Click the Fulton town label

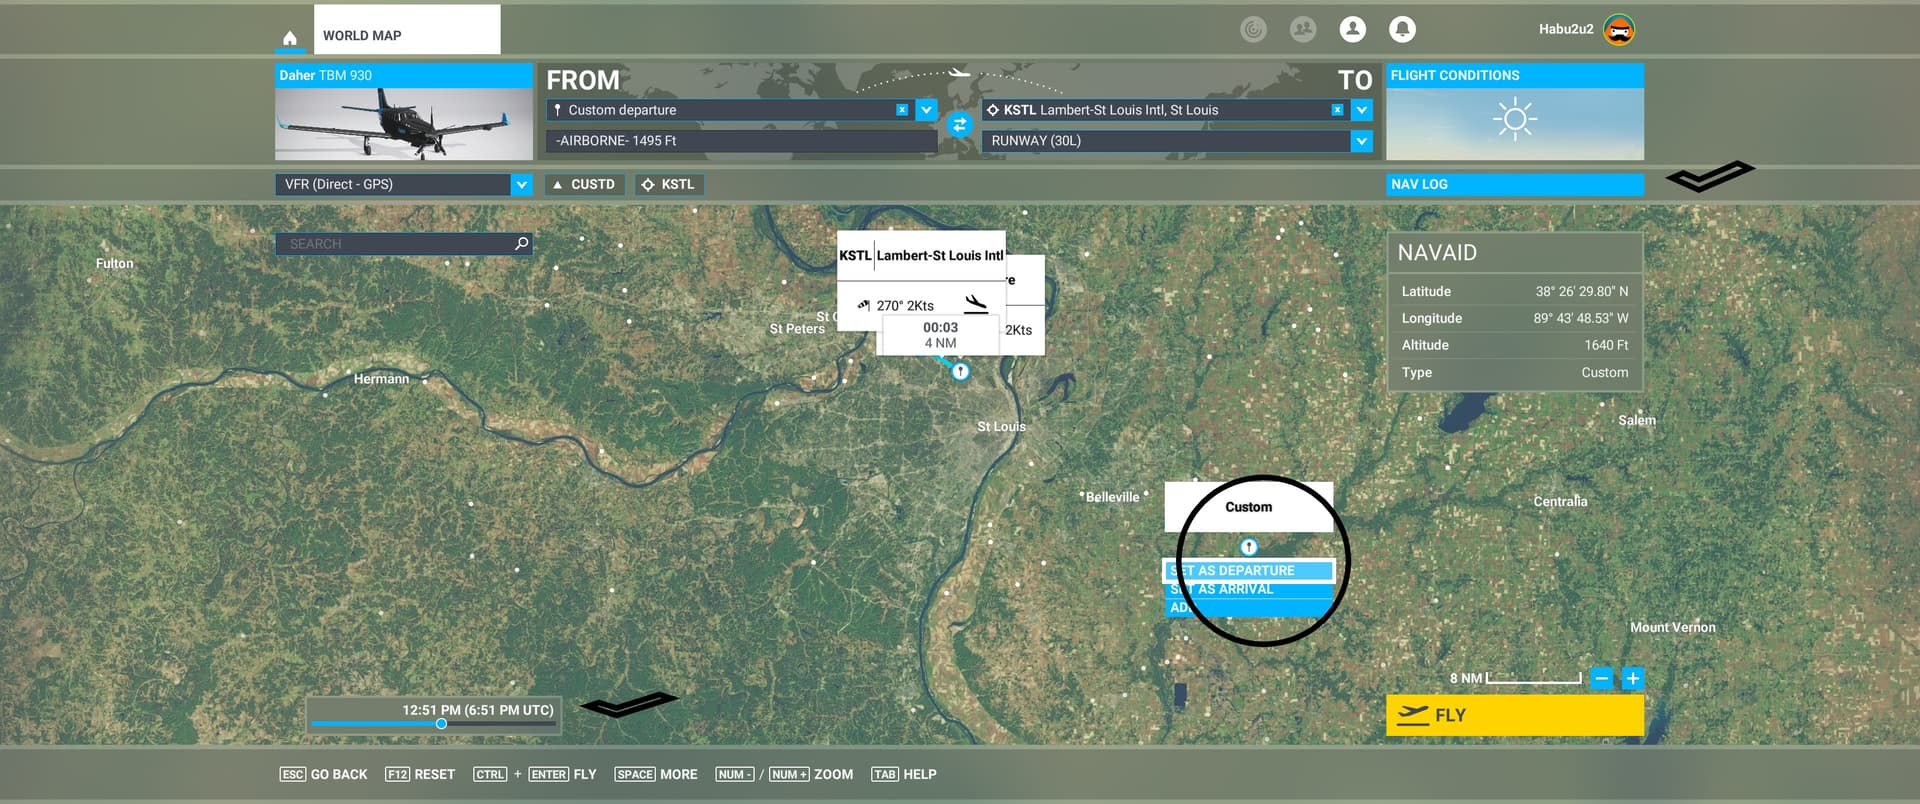coord(114,263)
